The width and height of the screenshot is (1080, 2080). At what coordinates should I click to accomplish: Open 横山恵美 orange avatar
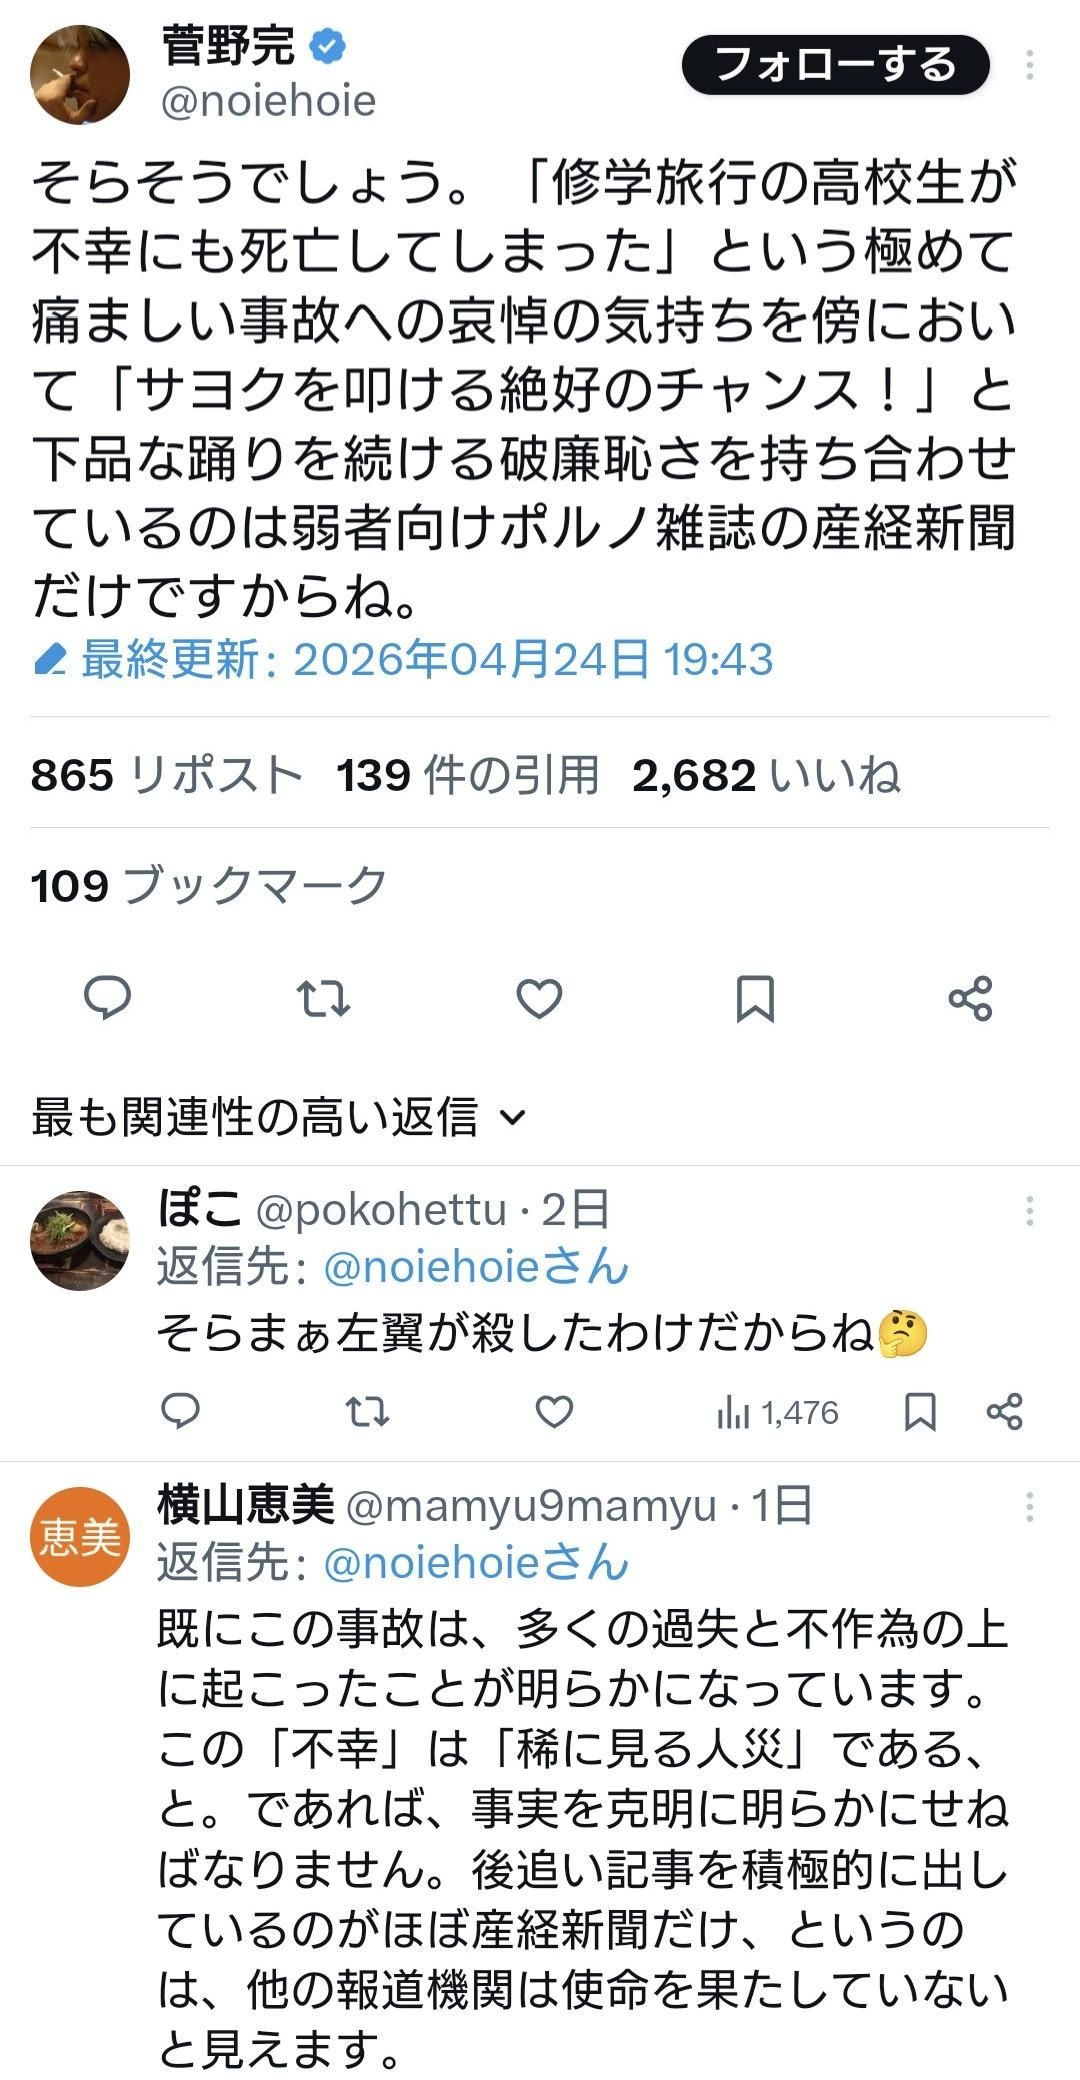(80, 1536)
